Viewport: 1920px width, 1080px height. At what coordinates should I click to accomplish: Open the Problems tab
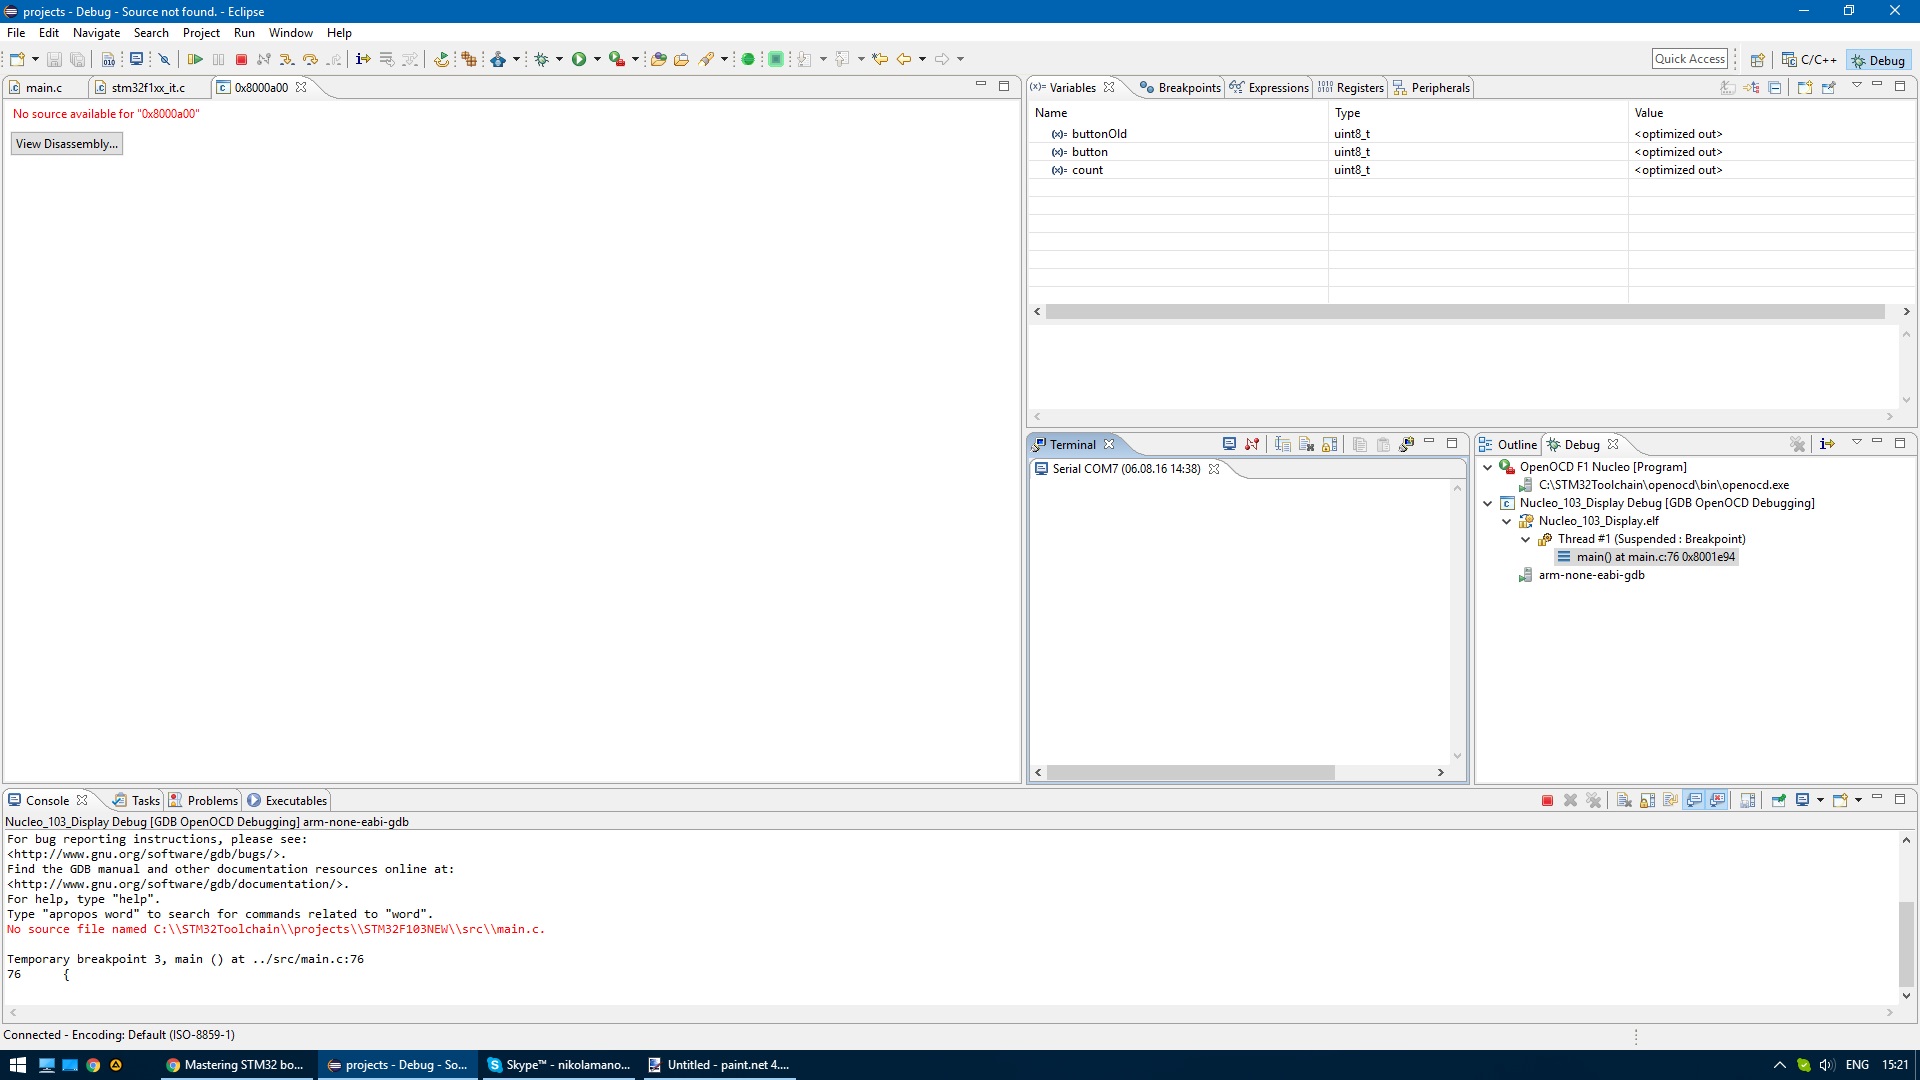pos(203,801)
